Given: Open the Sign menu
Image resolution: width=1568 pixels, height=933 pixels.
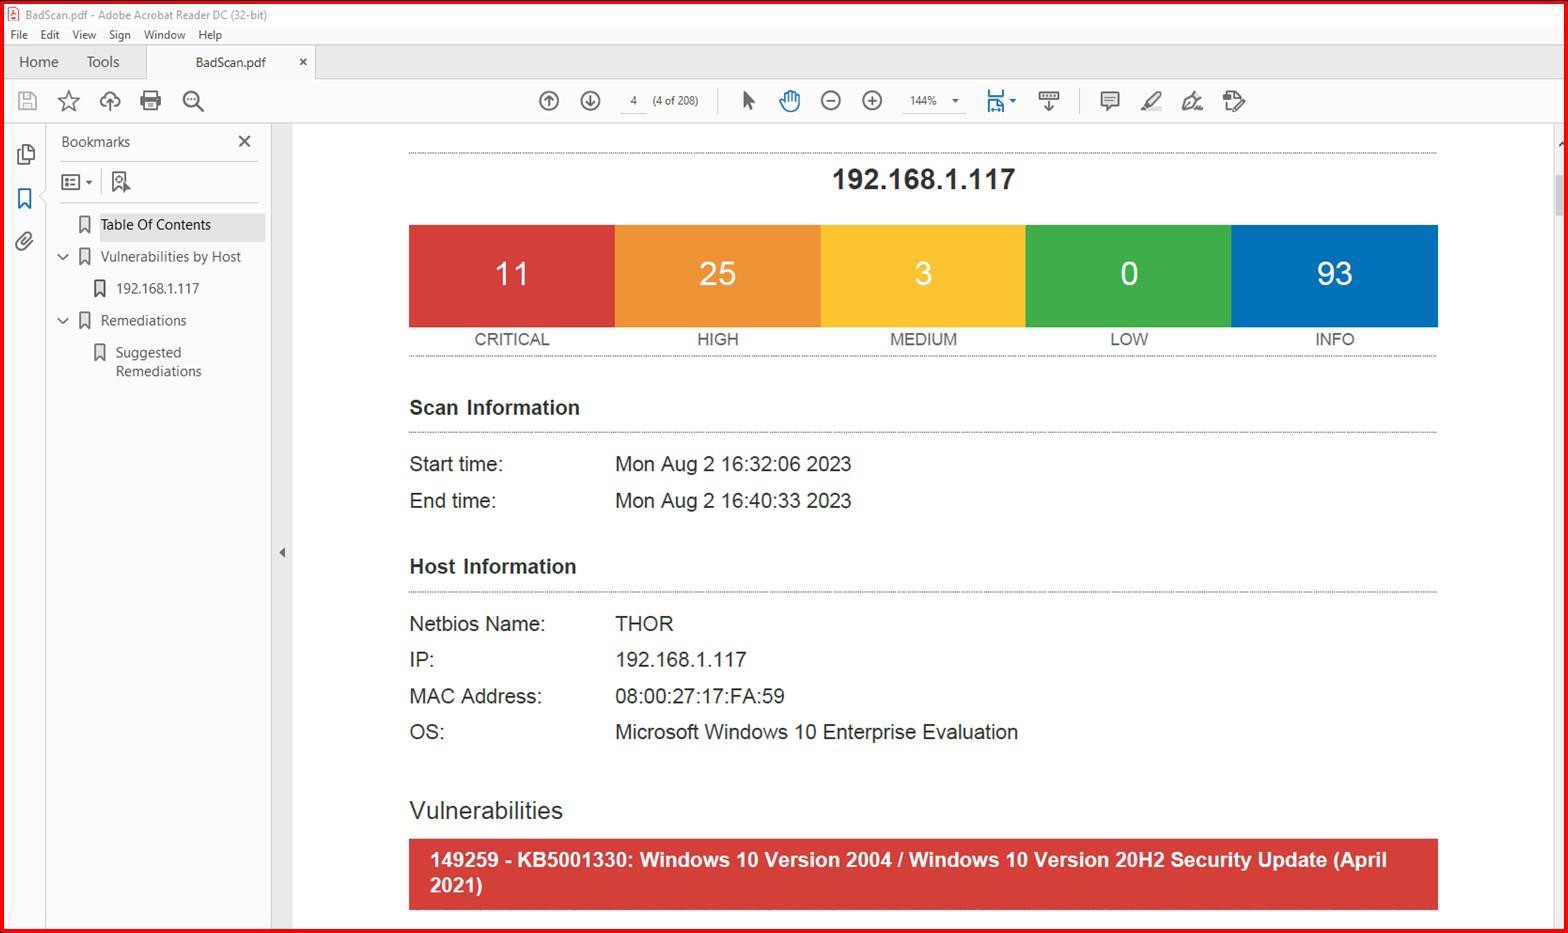Looking at the screenshot, I should click(x=120, y=35).
